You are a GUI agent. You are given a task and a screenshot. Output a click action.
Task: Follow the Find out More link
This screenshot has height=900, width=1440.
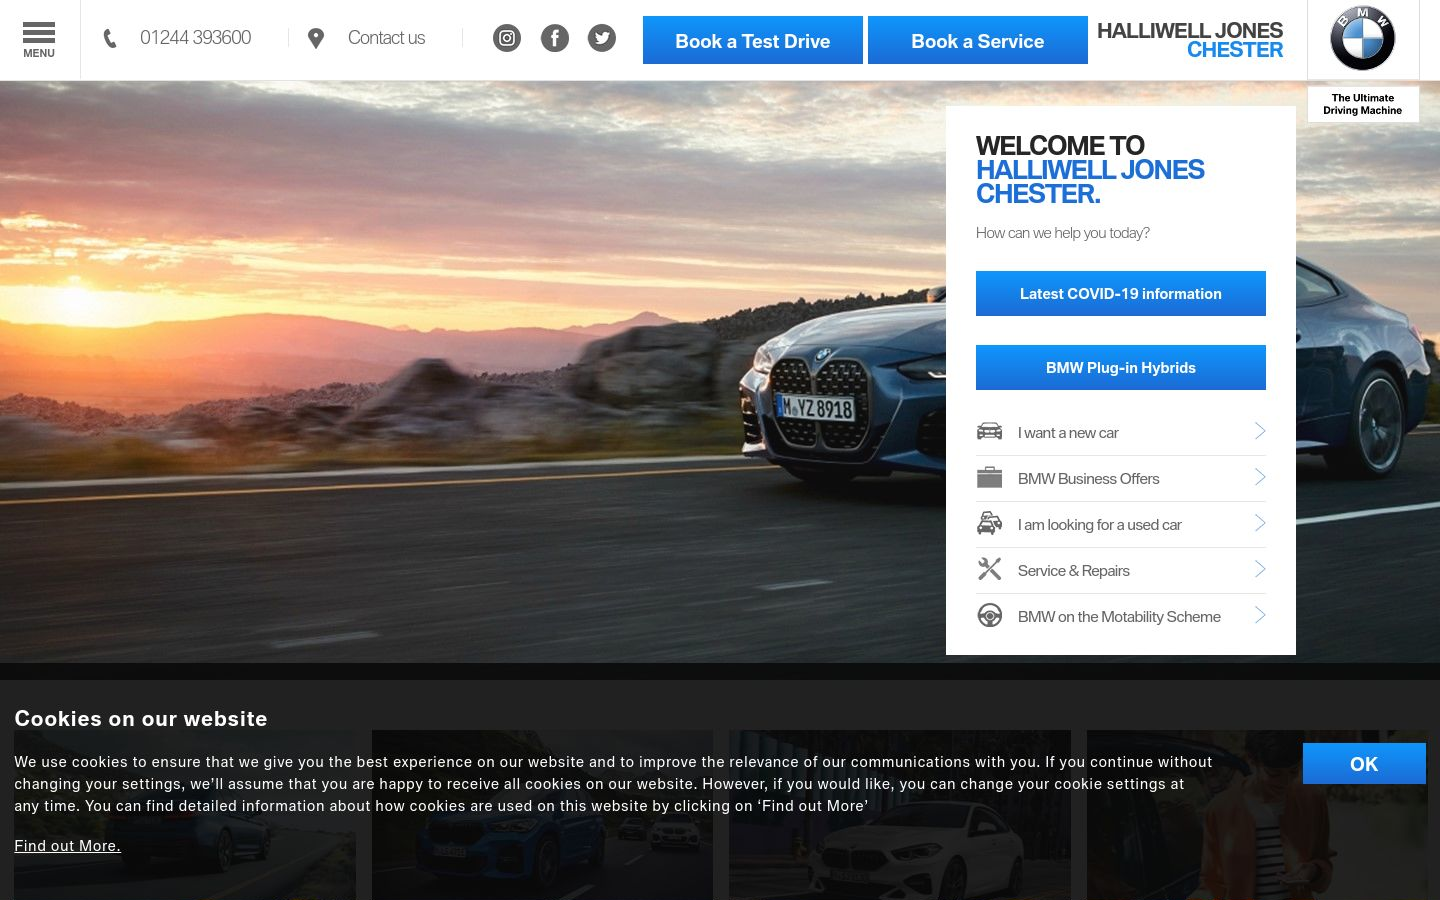coord(67,845)
